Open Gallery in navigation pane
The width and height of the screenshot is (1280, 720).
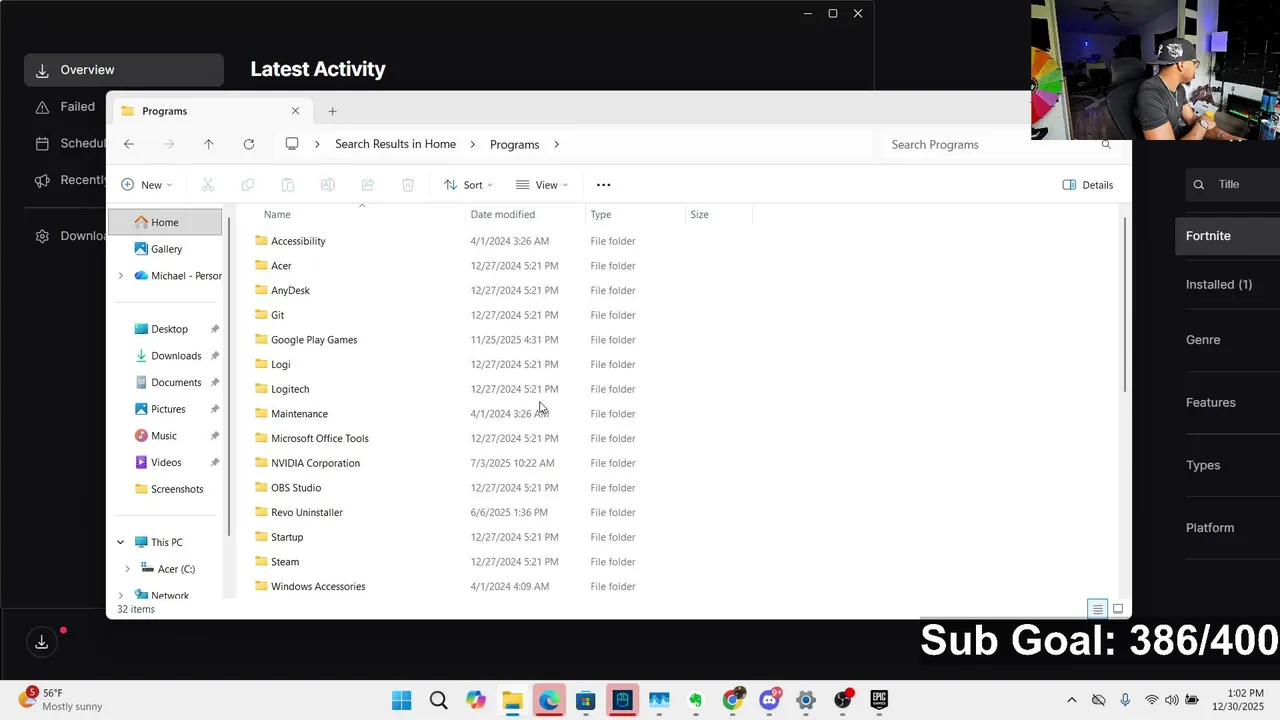tap(166, 249)
